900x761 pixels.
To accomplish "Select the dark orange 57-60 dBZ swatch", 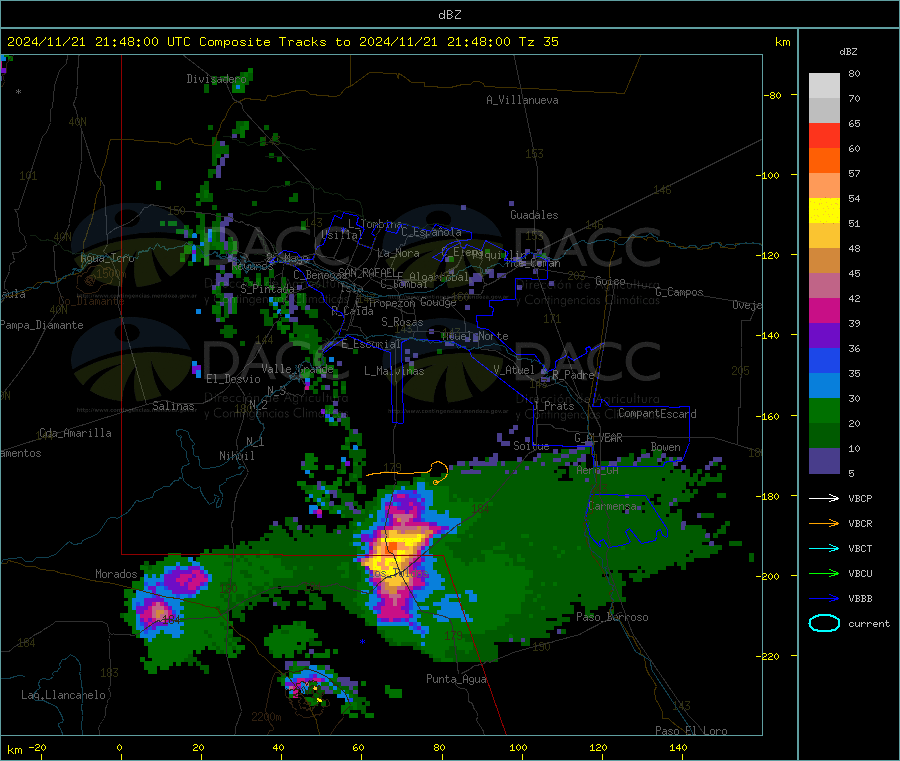I will click(x=824, y=161).
